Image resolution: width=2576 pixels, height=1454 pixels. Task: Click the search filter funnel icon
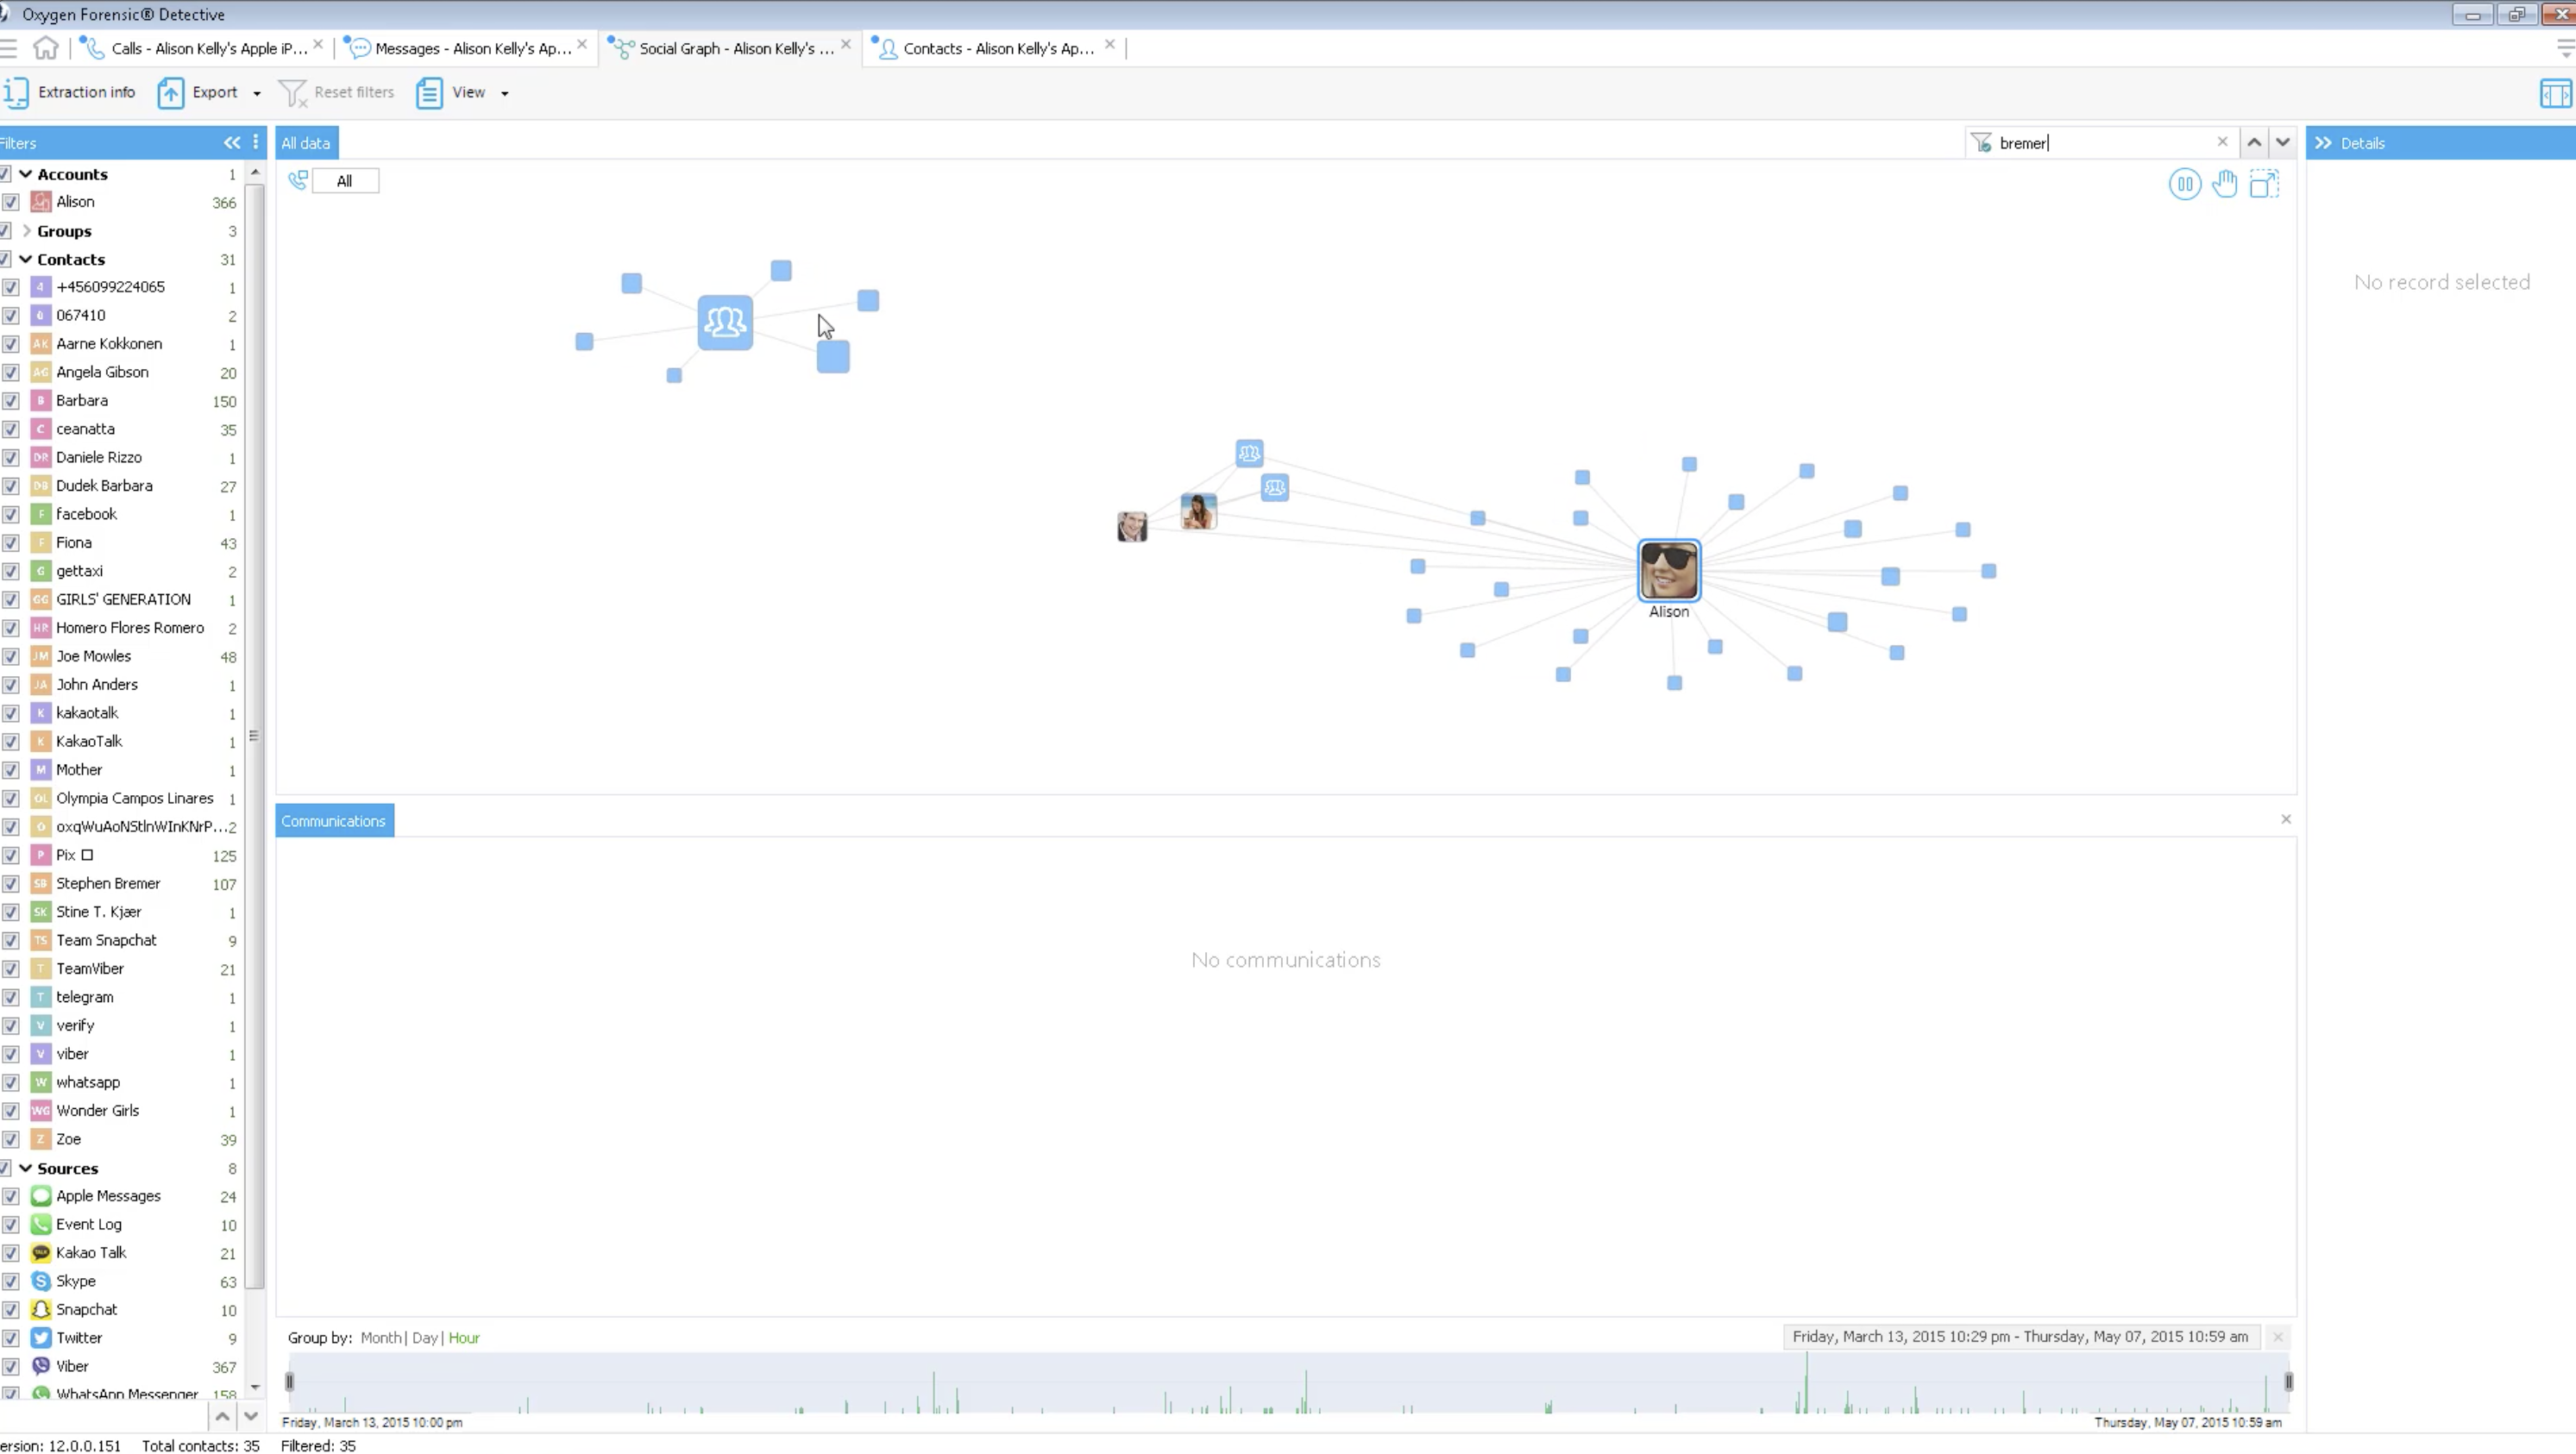(1981, 143)
